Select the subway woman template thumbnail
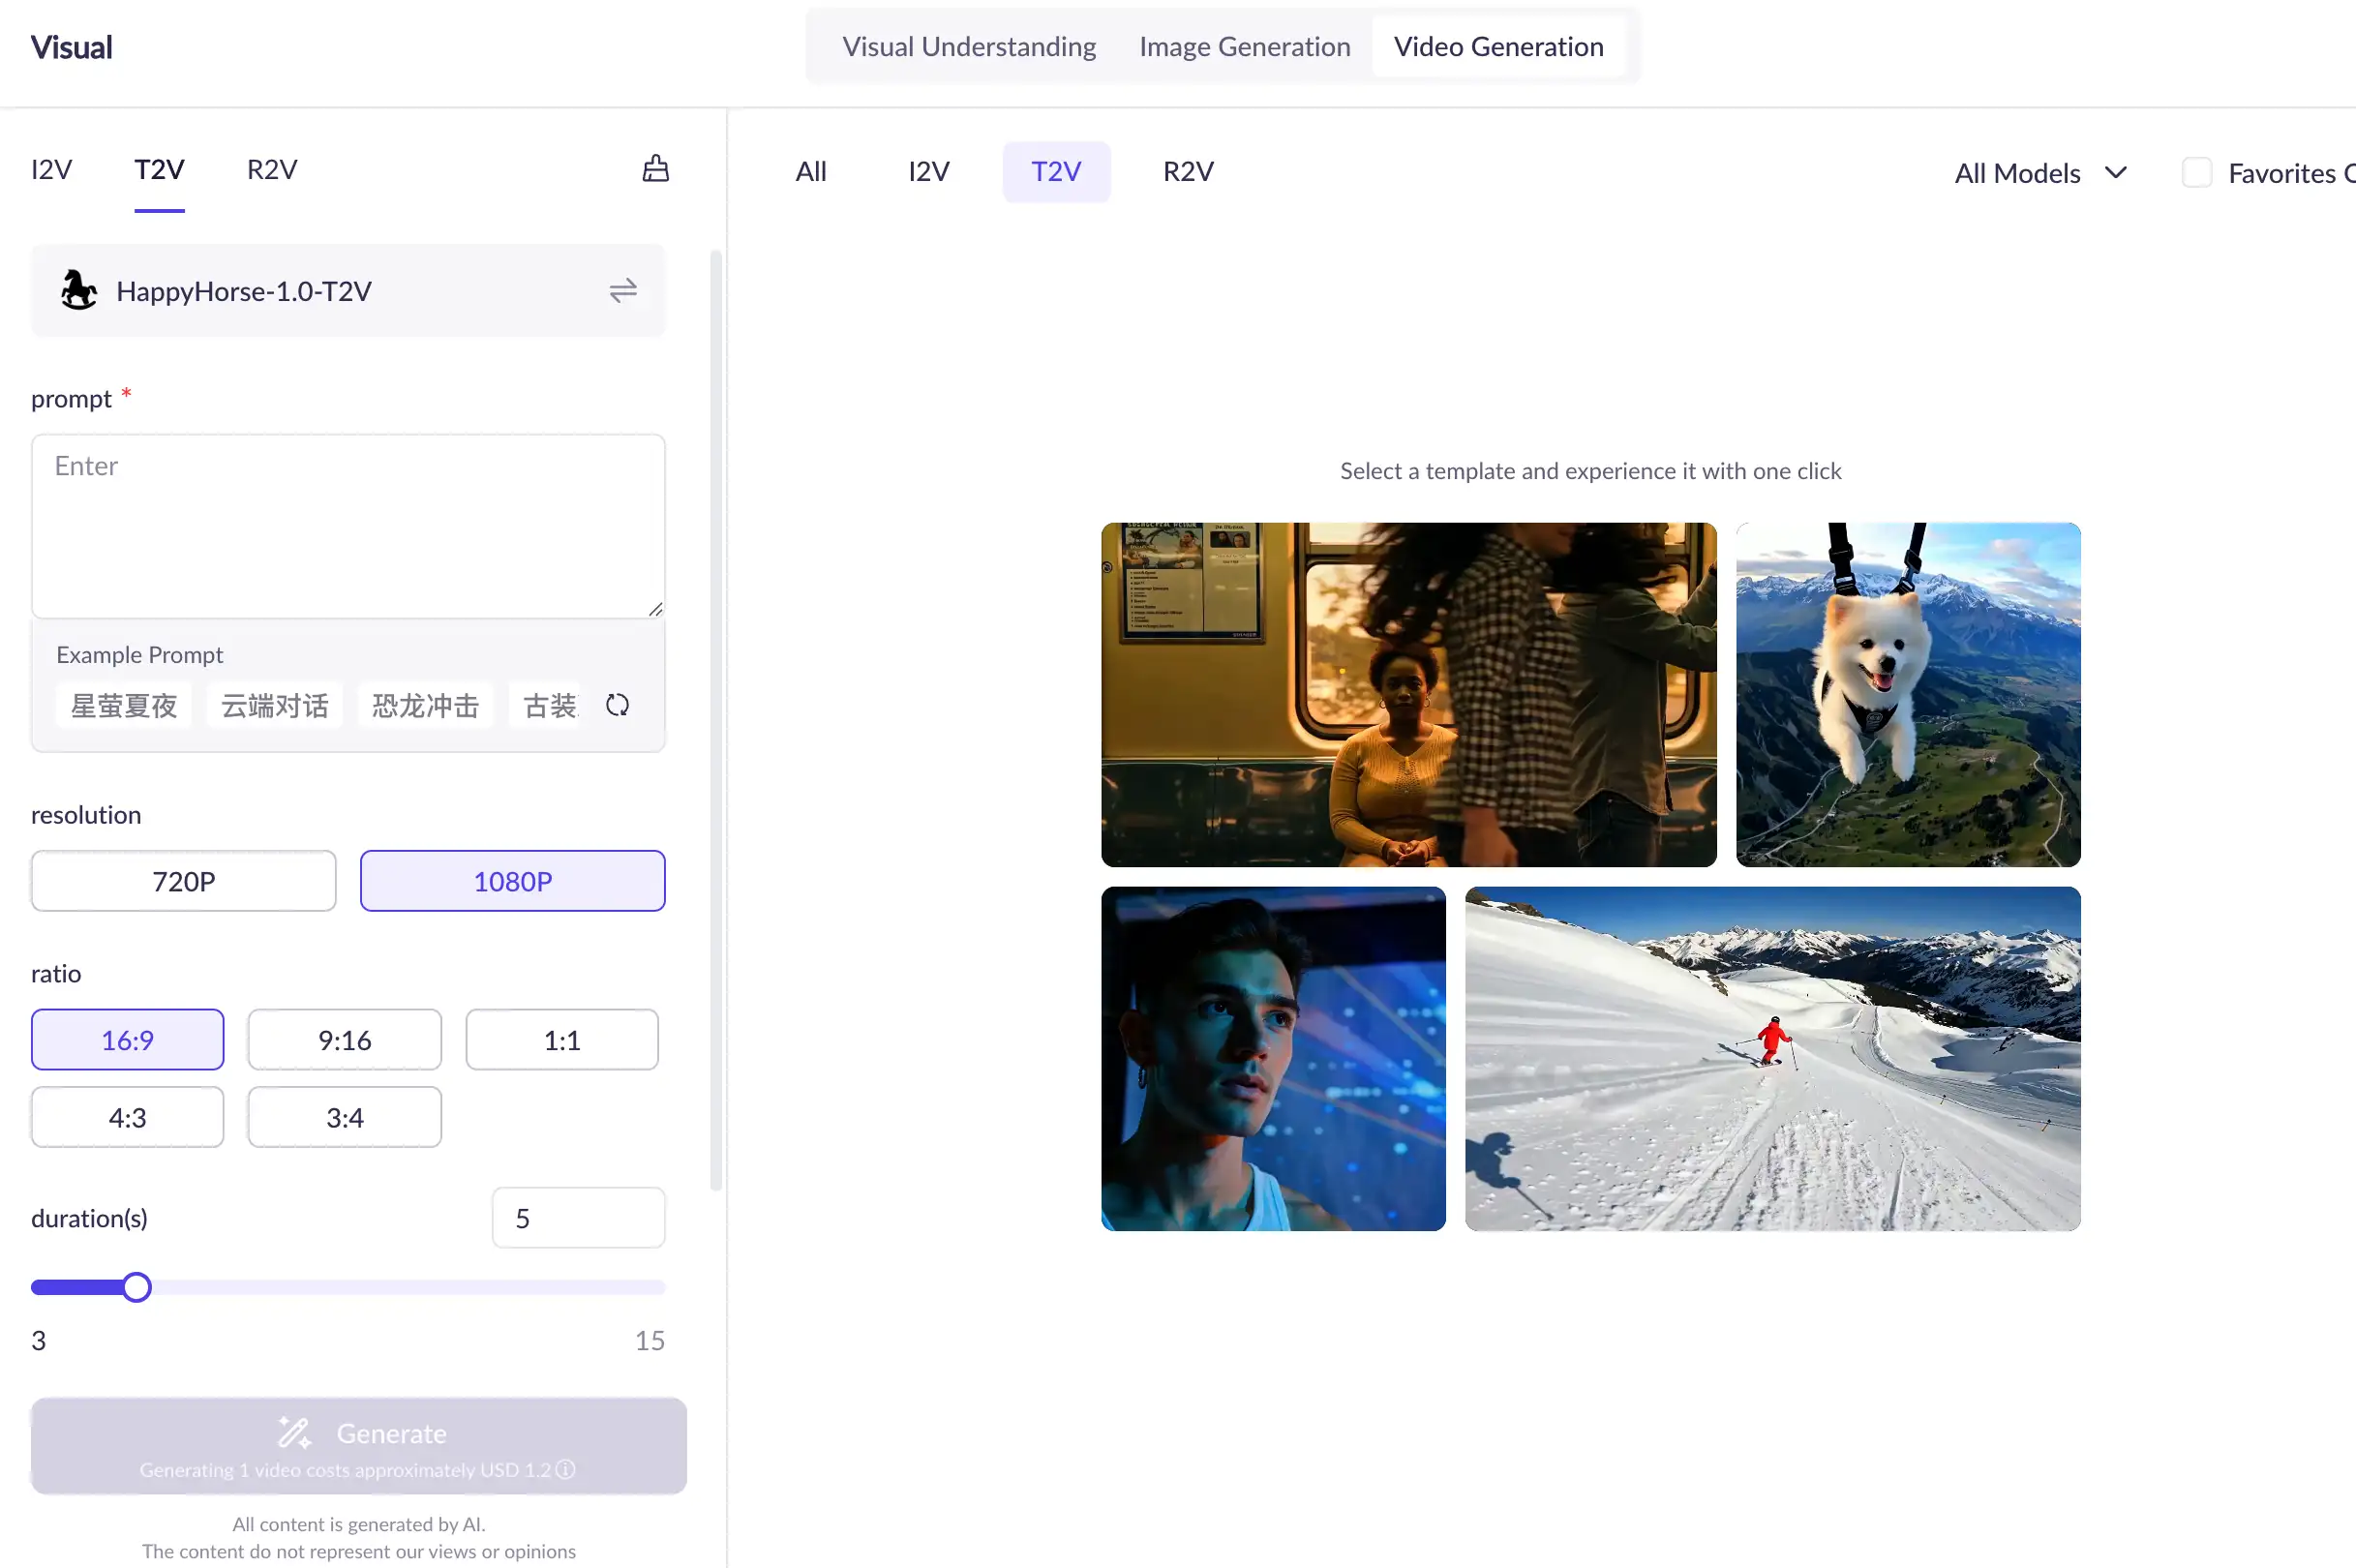 point(1409,694)
